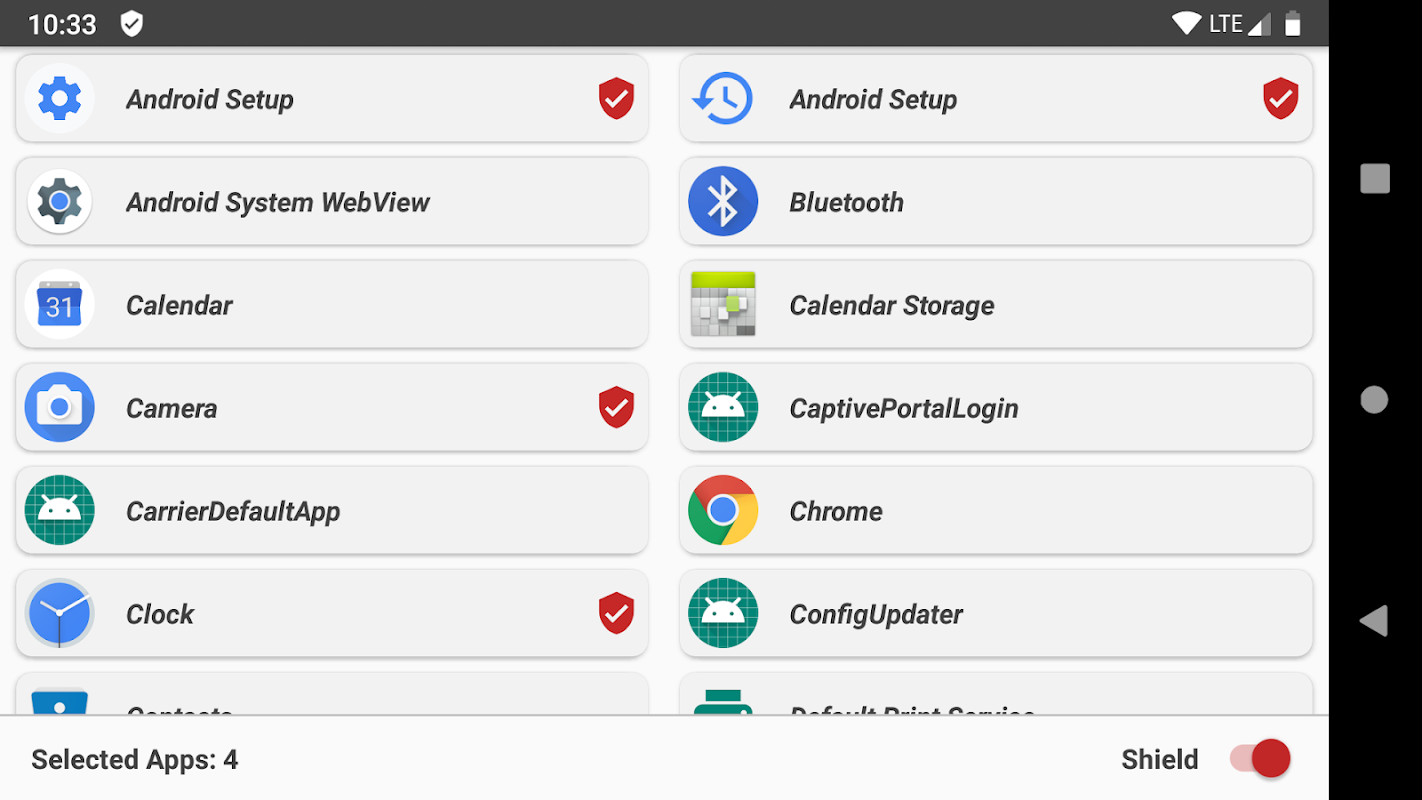
Task: Tap the Bluetooth app icon
Action: click(x=722, y=202)
